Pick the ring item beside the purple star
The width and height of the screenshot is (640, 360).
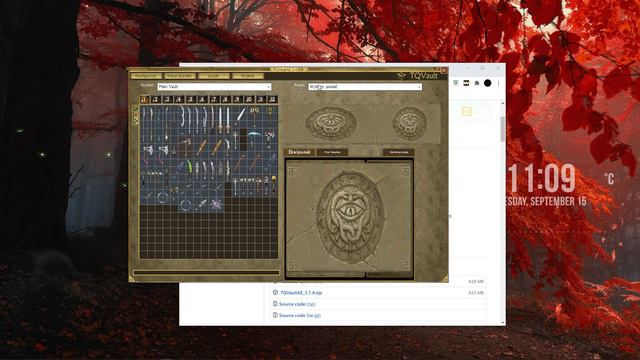(186, 205)
